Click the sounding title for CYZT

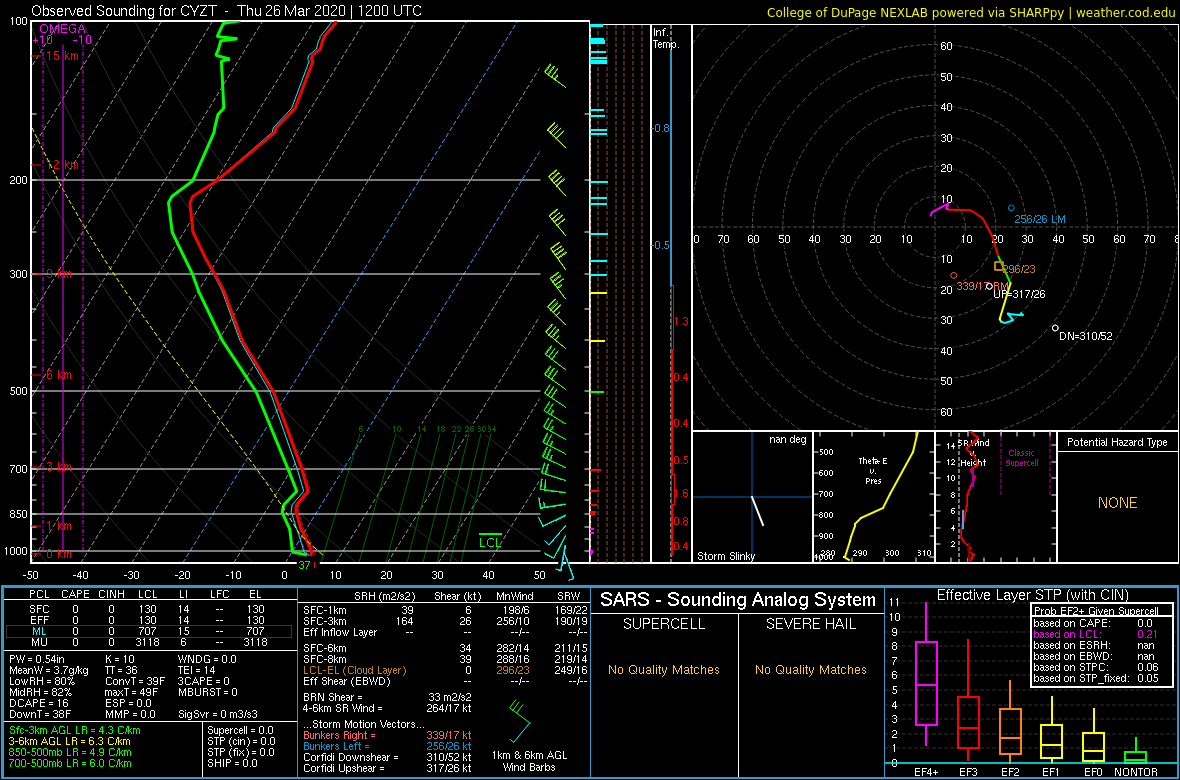(x=227, y=11)
